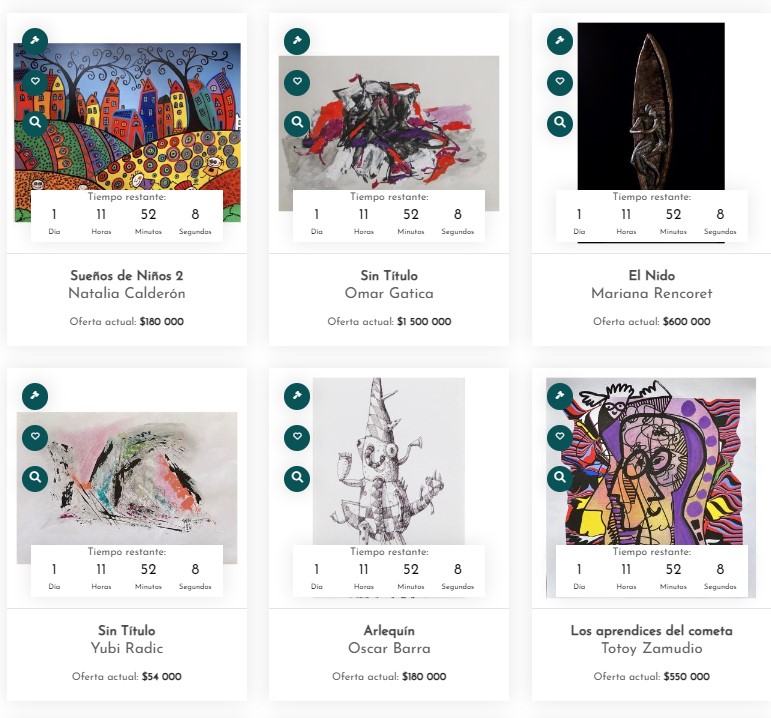Image resolution: width=771 pixels, height=718 pixels.
Task: Click gavel bid icon on Yubi Radic's artwork
Action: point(35,396)
